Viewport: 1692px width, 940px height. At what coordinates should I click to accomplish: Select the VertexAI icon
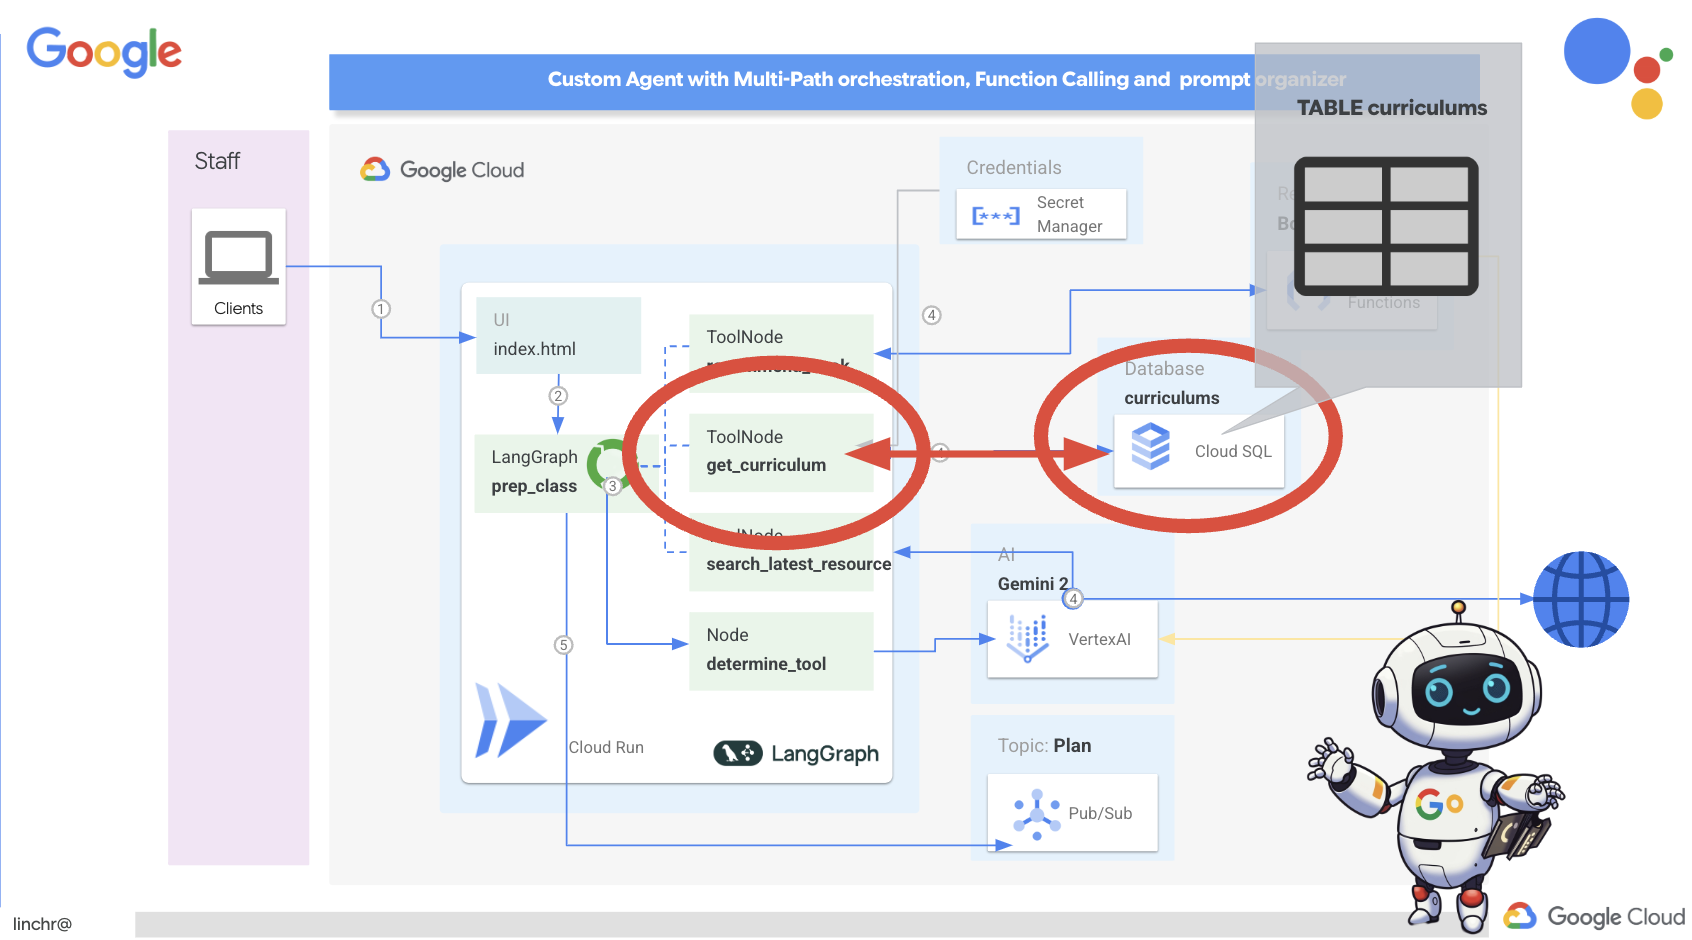point(1027,639)
